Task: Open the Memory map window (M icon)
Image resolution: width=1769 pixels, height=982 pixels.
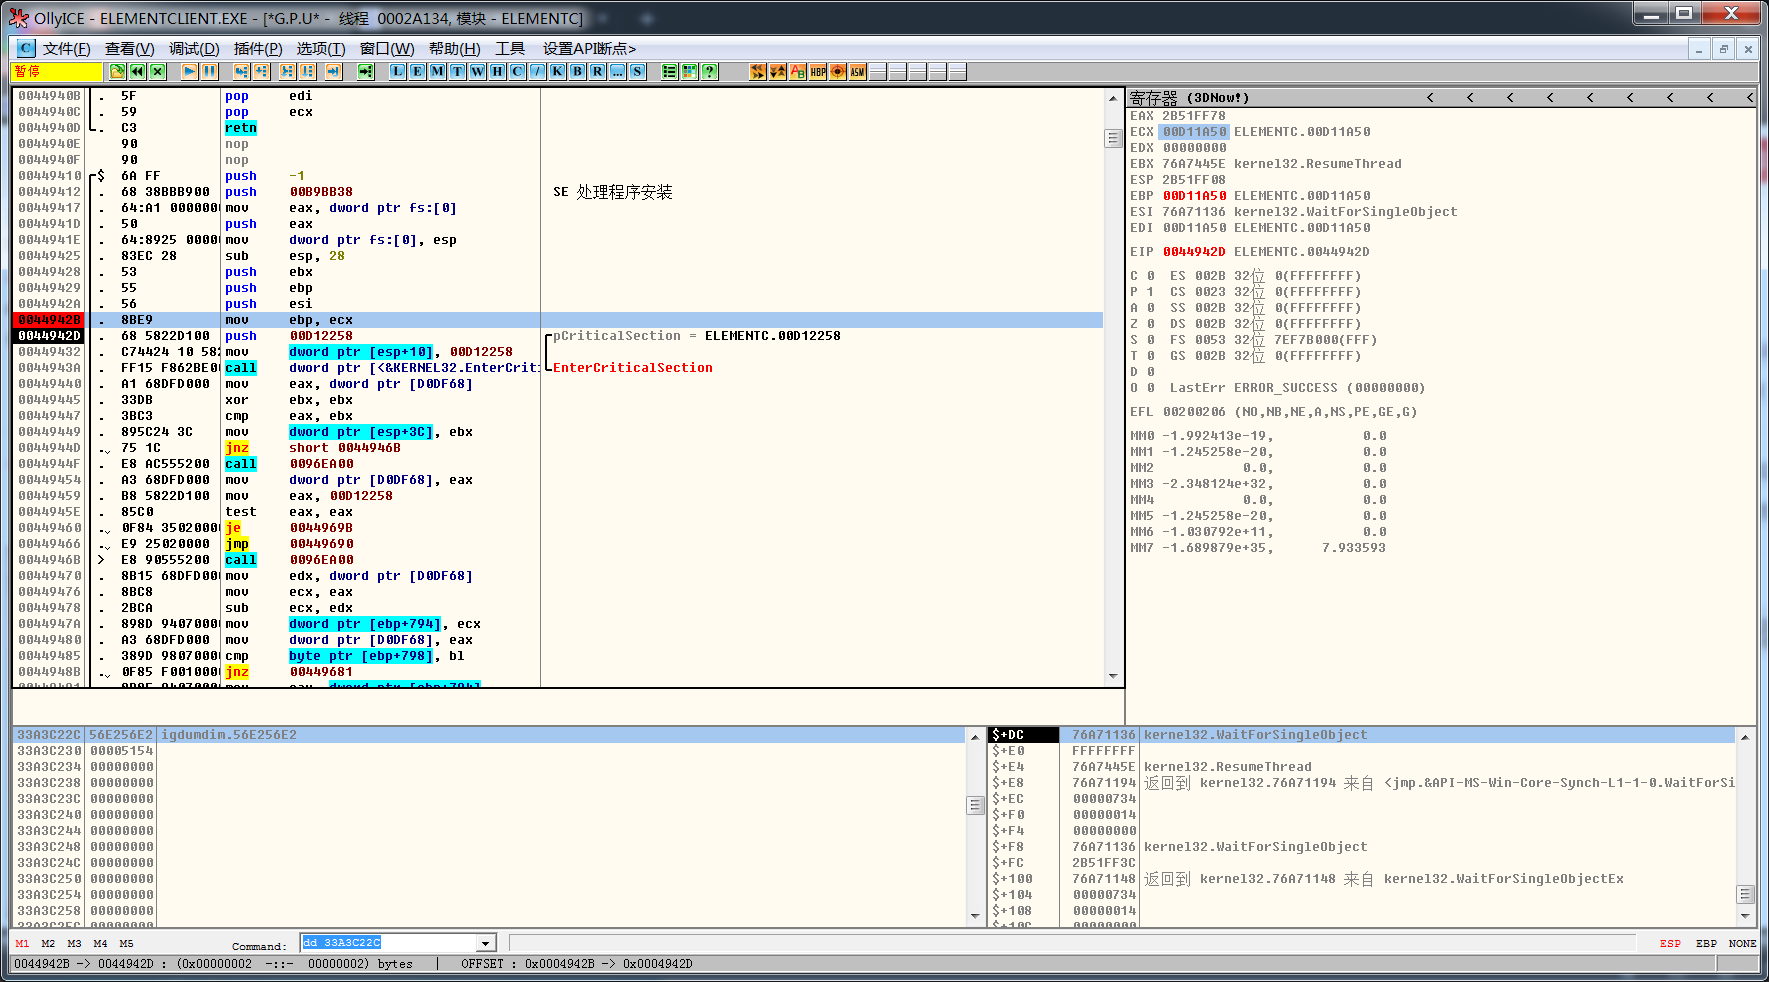Action: coord(437,72)
